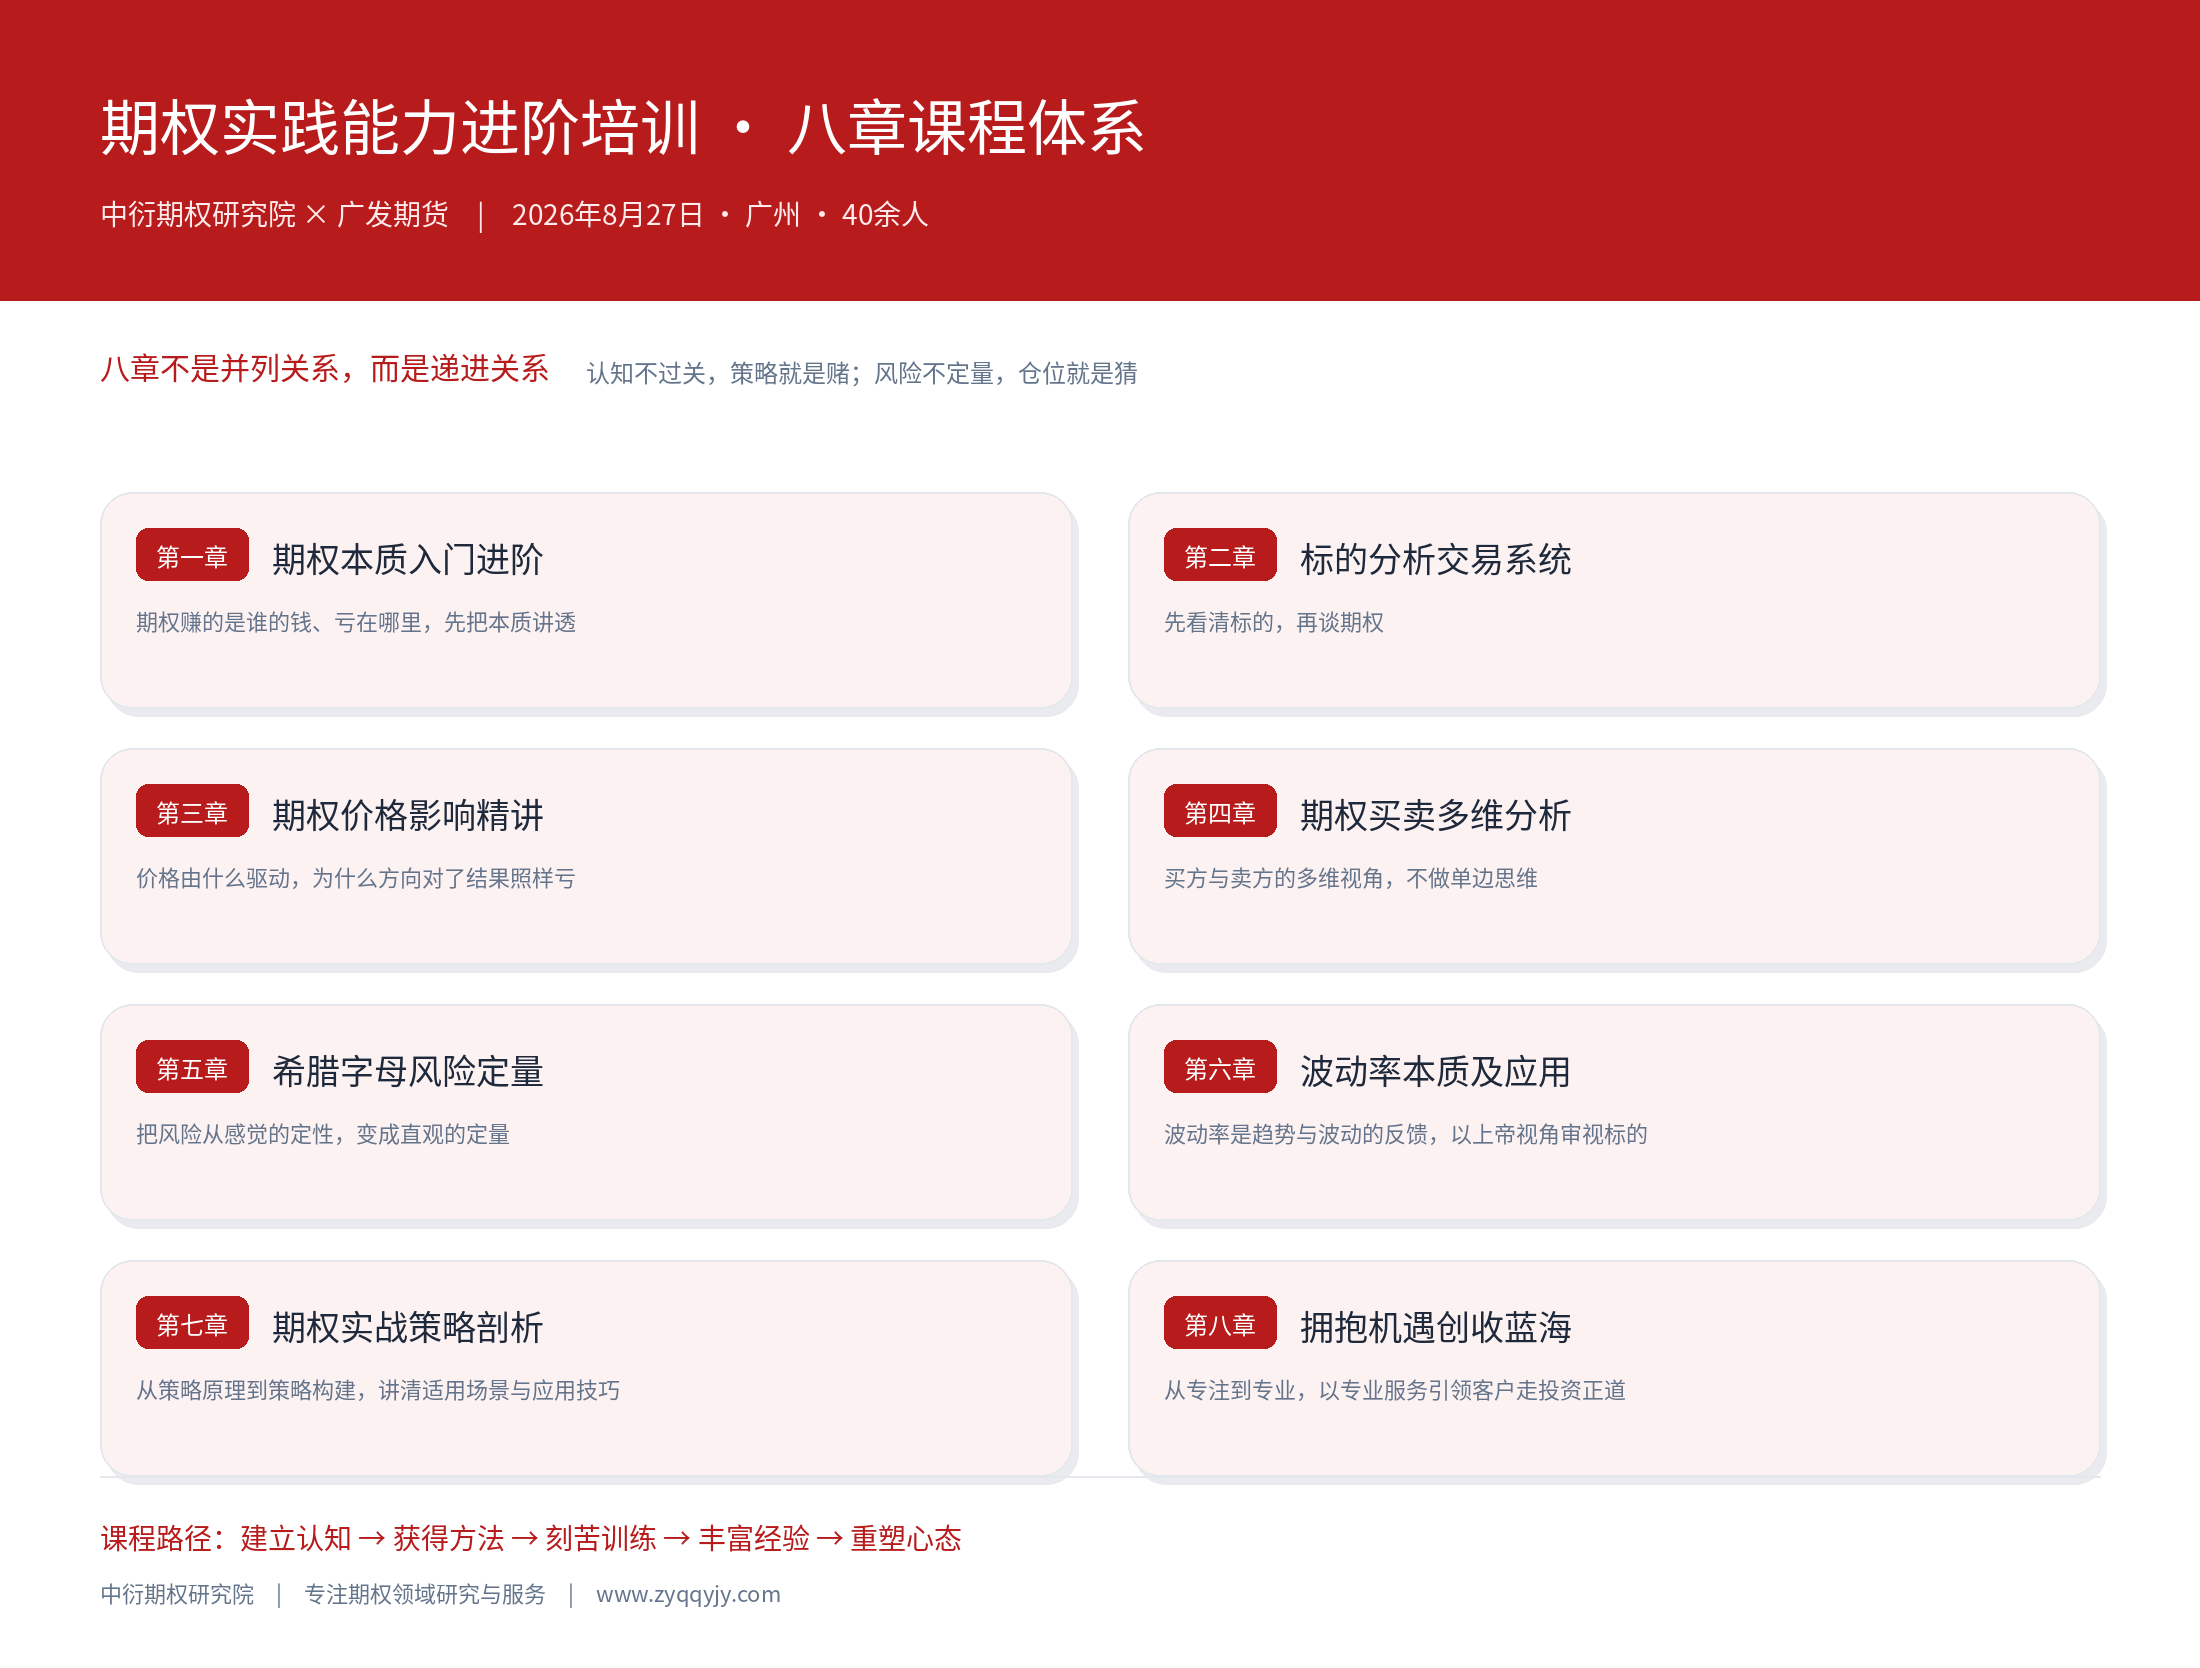
Task: Click the 第八章 badge
Action: (x=1220, y=1323)
